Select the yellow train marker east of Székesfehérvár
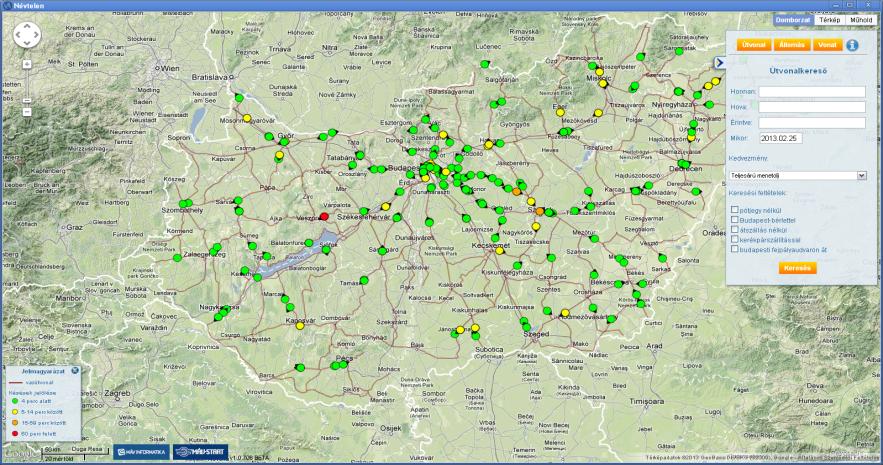The width and height of the screenshot is (883, 465). [x=385, y=207]
